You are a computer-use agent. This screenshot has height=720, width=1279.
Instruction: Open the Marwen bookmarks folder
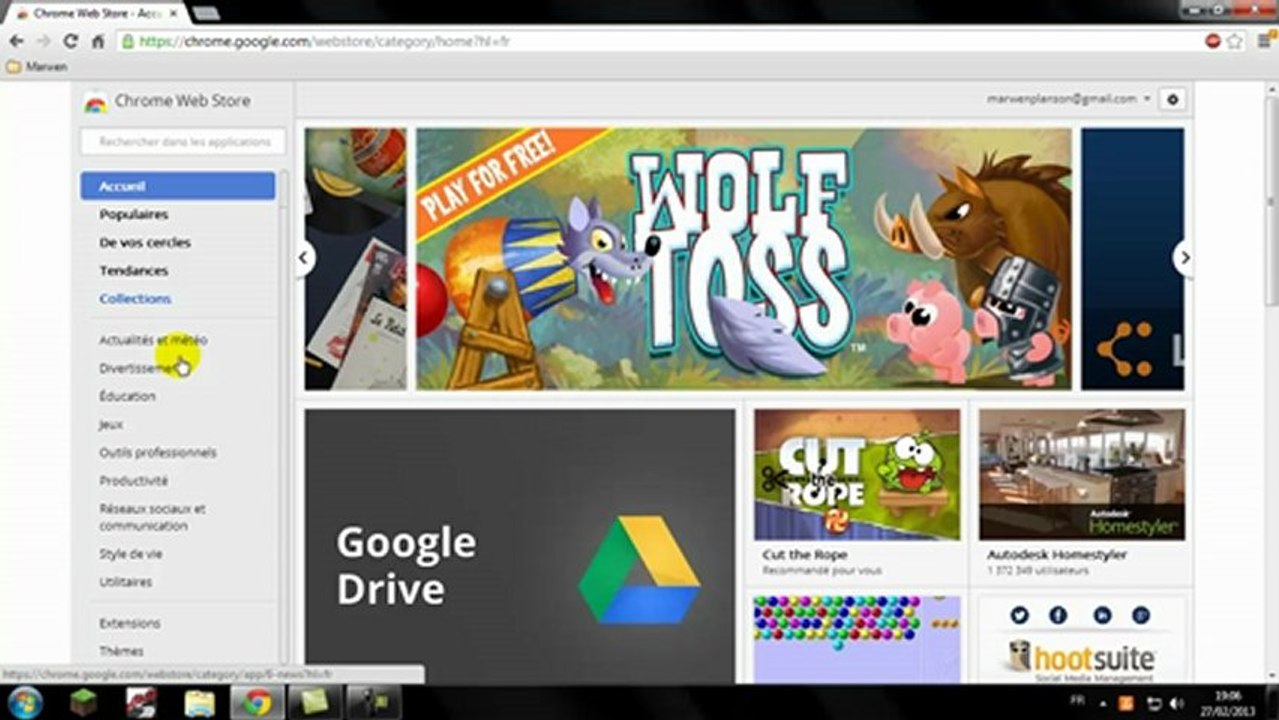(x=37, y=67)
